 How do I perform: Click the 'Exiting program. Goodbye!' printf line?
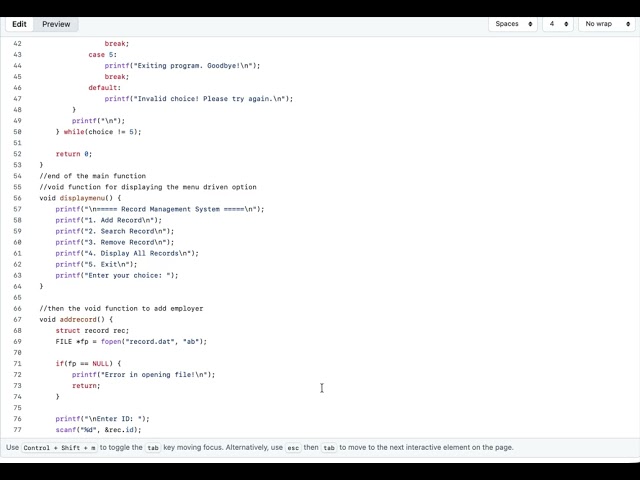tap(182, 66)
